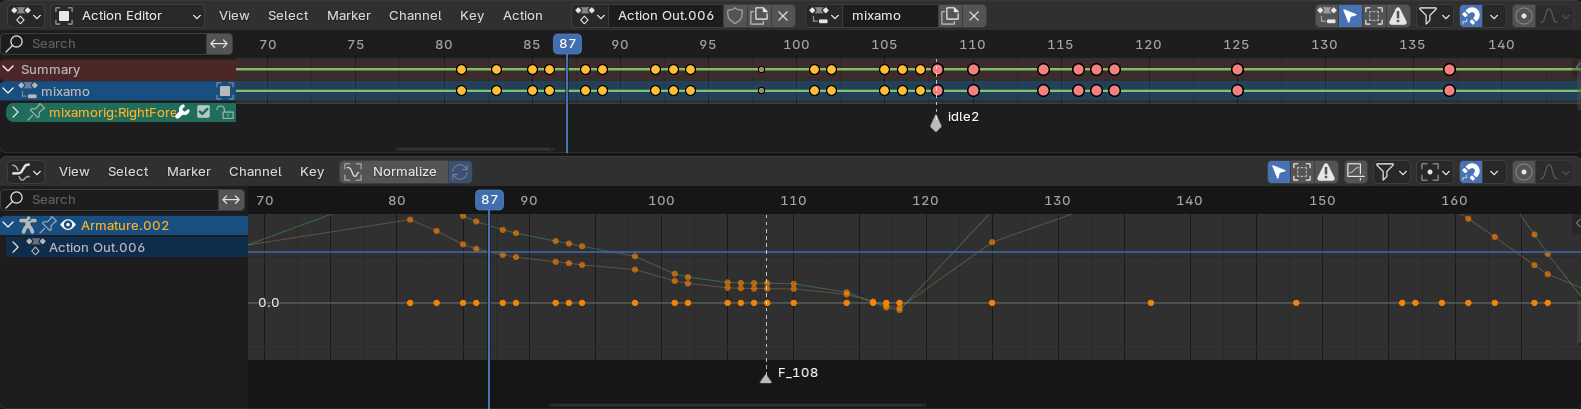1581x409 pixels.
Task: Open Key menu in Graph Editor
Action: pos(312,171)
